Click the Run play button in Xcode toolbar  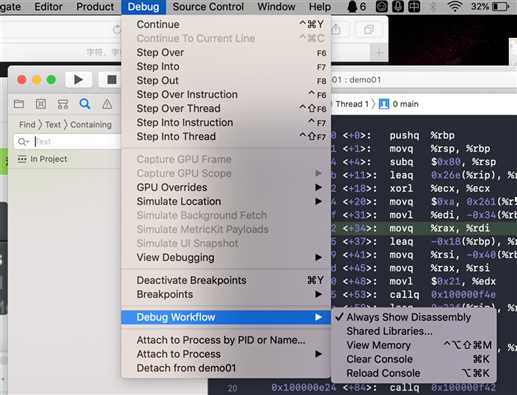point(78,80)
